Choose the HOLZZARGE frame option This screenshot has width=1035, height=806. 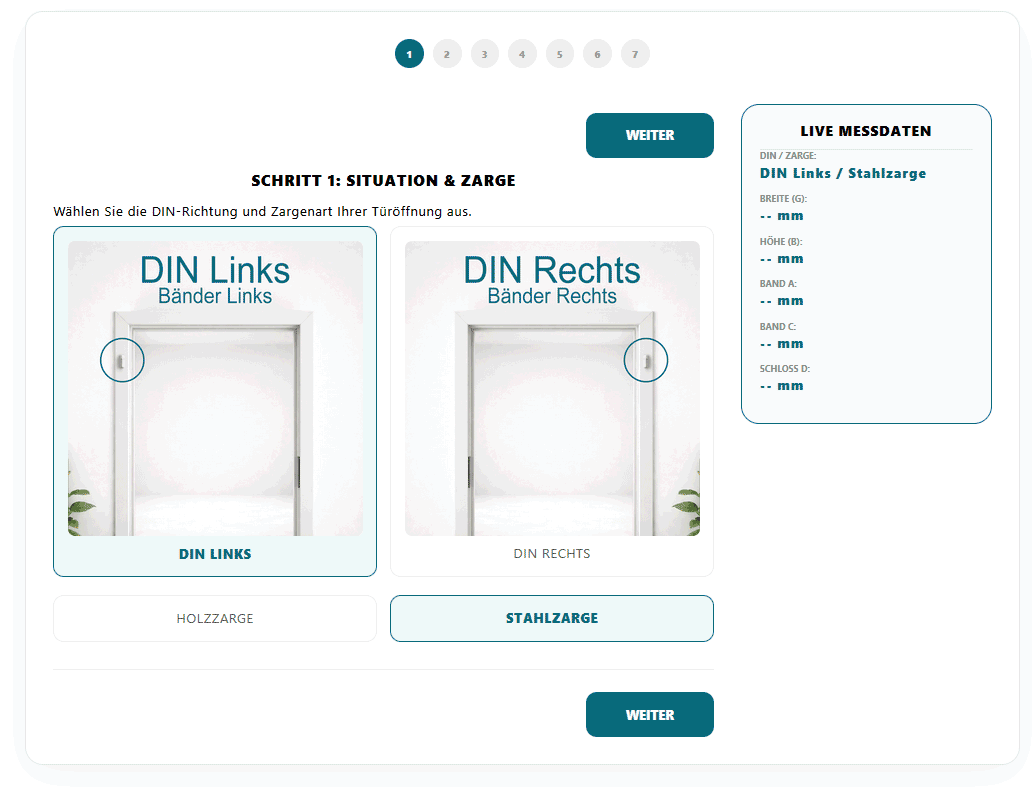(215, 619)
